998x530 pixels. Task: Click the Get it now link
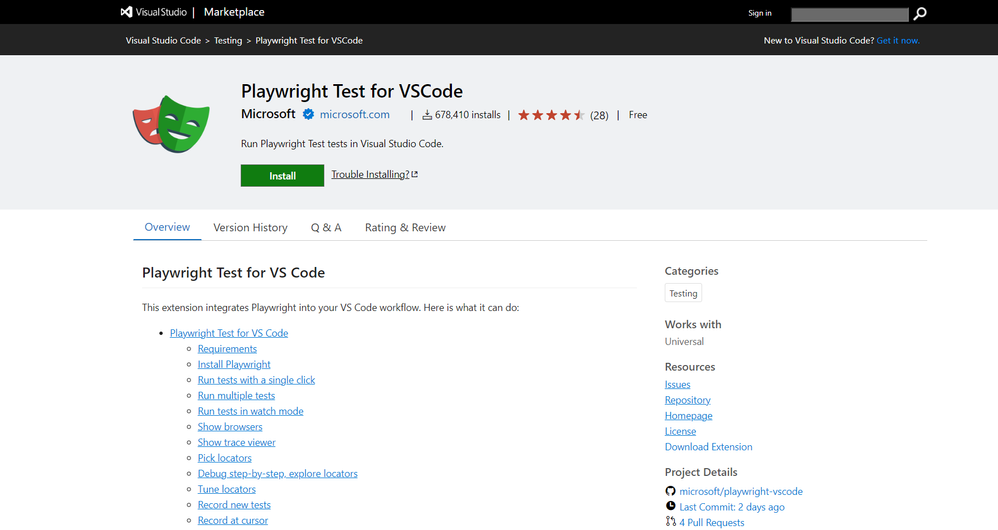[898, 40]
